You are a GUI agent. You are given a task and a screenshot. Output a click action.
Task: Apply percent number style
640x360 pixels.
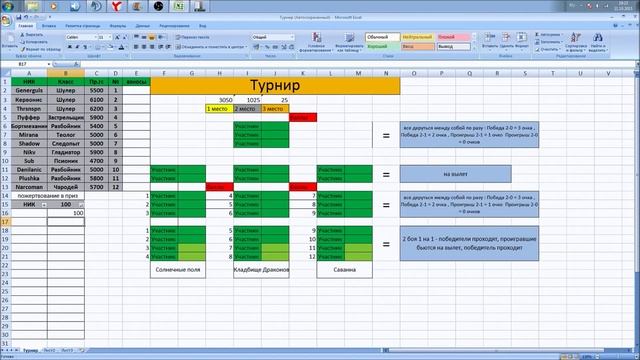[267, 47]
